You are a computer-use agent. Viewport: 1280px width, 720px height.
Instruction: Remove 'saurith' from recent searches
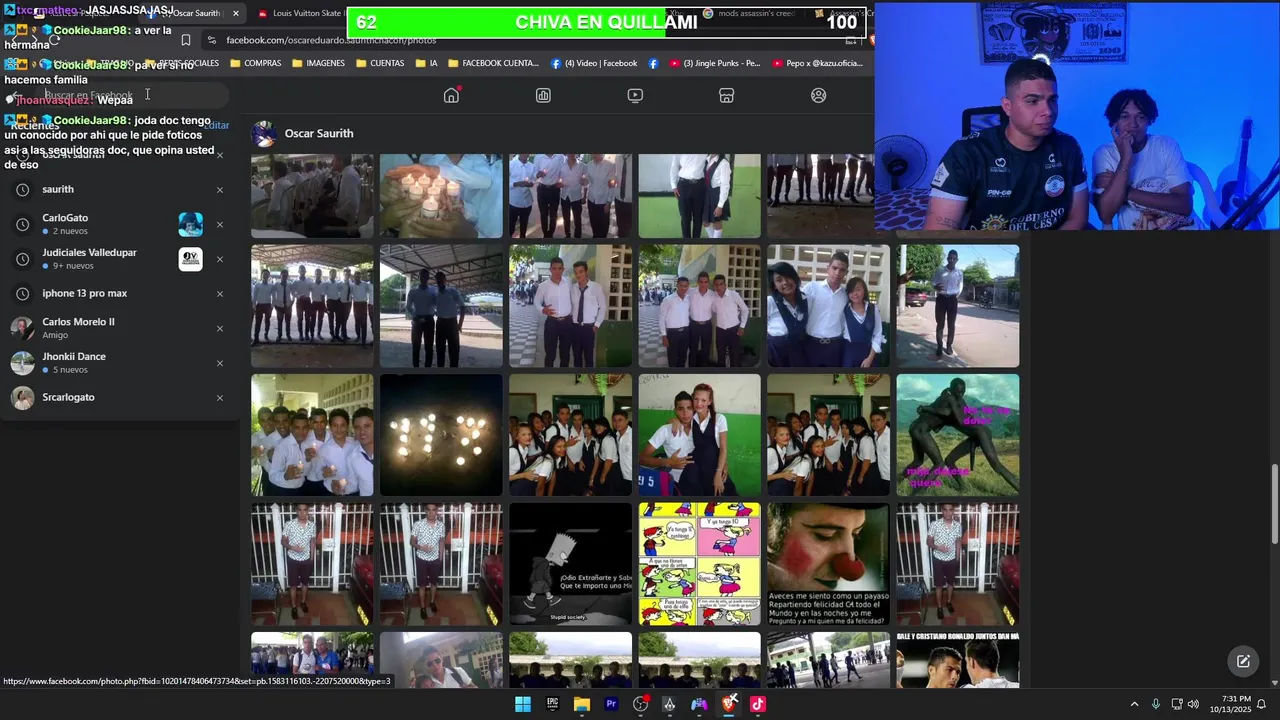click(220, 190)
